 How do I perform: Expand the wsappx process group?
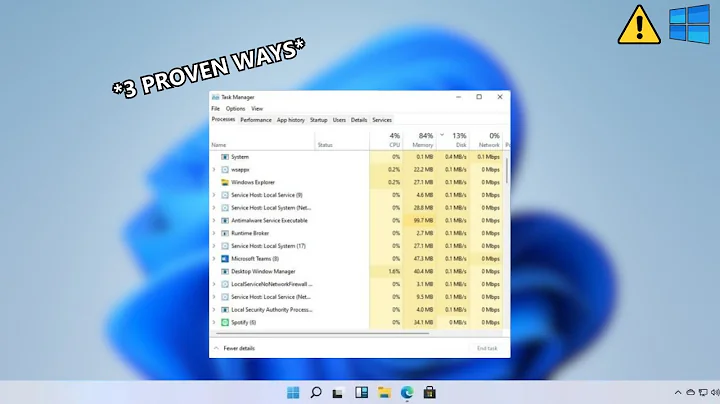214,170
